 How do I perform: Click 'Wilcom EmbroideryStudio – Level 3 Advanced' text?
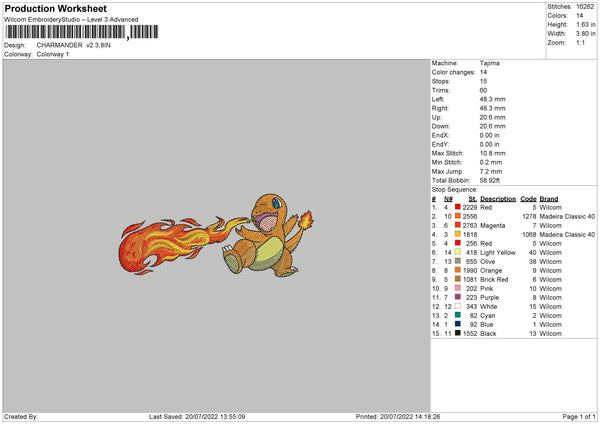71,20
